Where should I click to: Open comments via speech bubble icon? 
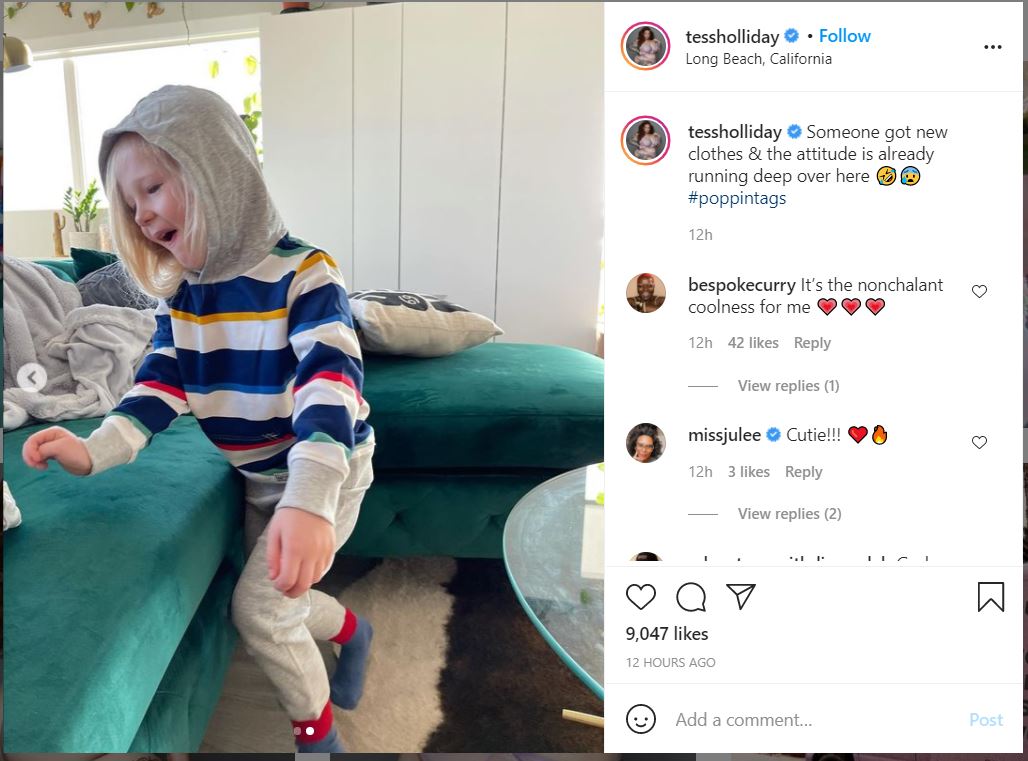point(691,596)
